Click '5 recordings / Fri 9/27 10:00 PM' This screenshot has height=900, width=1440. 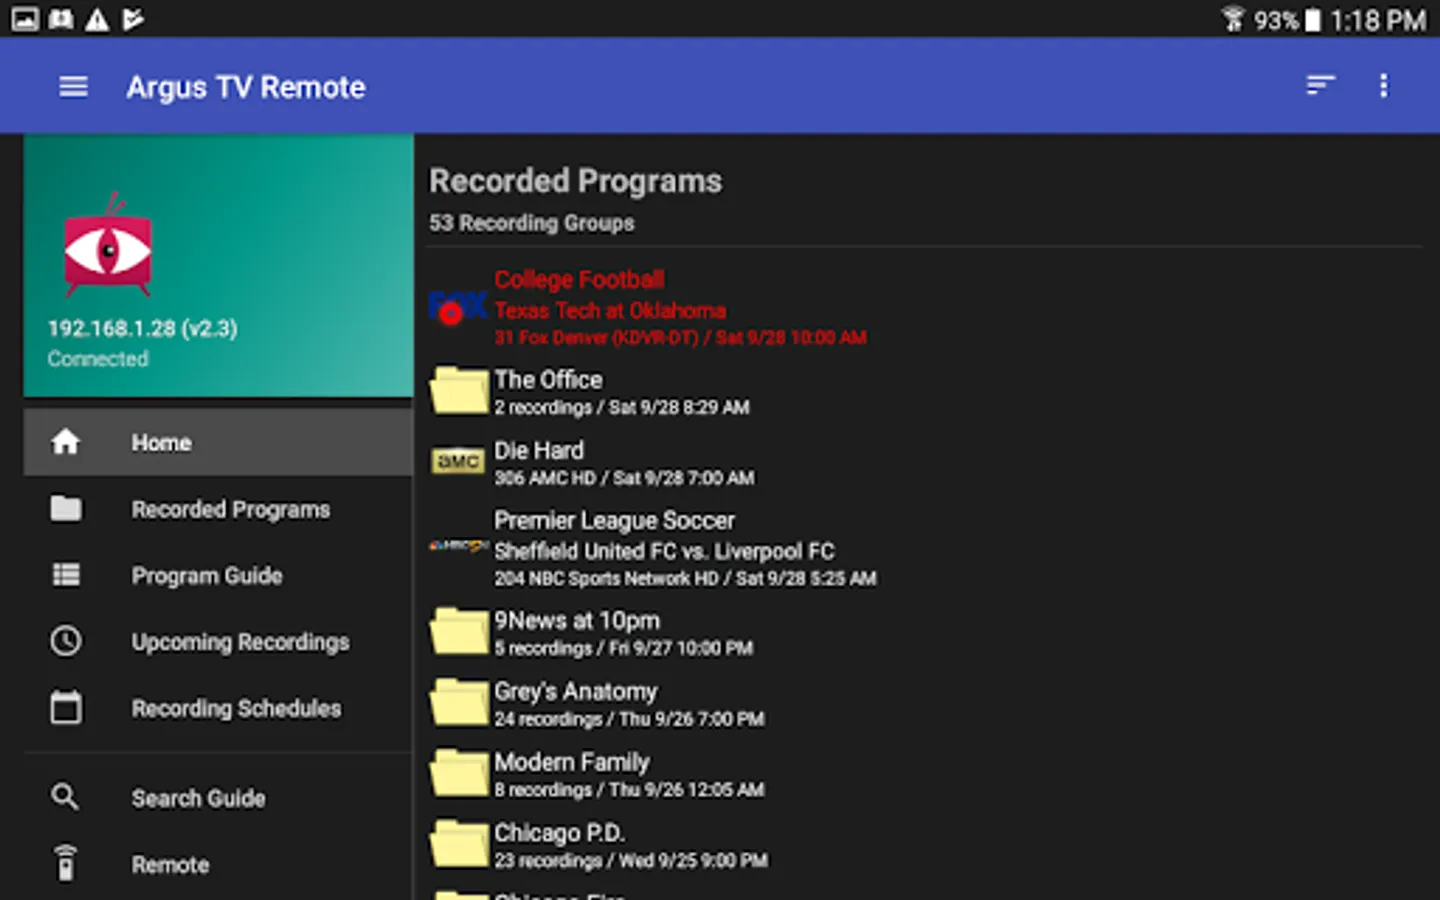click(623, 648)
